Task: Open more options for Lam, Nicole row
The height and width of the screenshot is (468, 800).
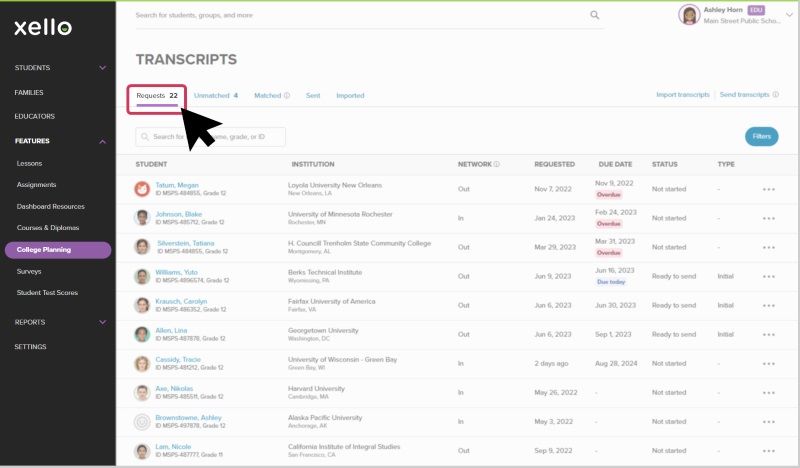Action: (768, 451)
